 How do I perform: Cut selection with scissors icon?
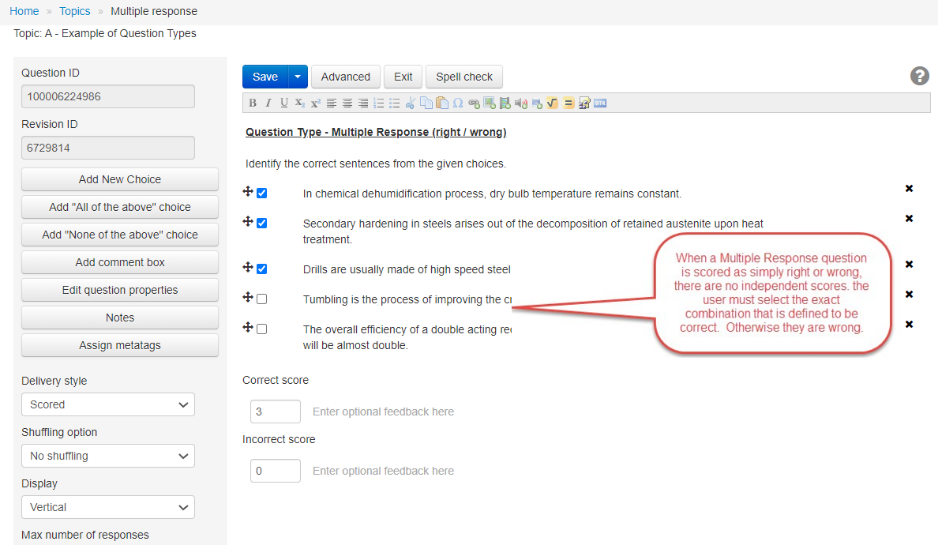click(410, 103)
